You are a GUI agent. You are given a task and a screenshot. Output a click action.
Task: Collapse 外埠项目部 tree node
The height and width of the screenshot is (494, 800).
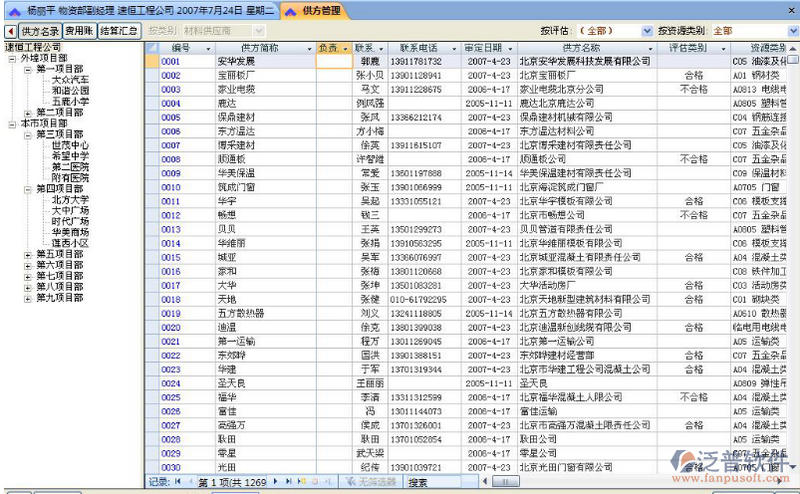coord(12,59)
